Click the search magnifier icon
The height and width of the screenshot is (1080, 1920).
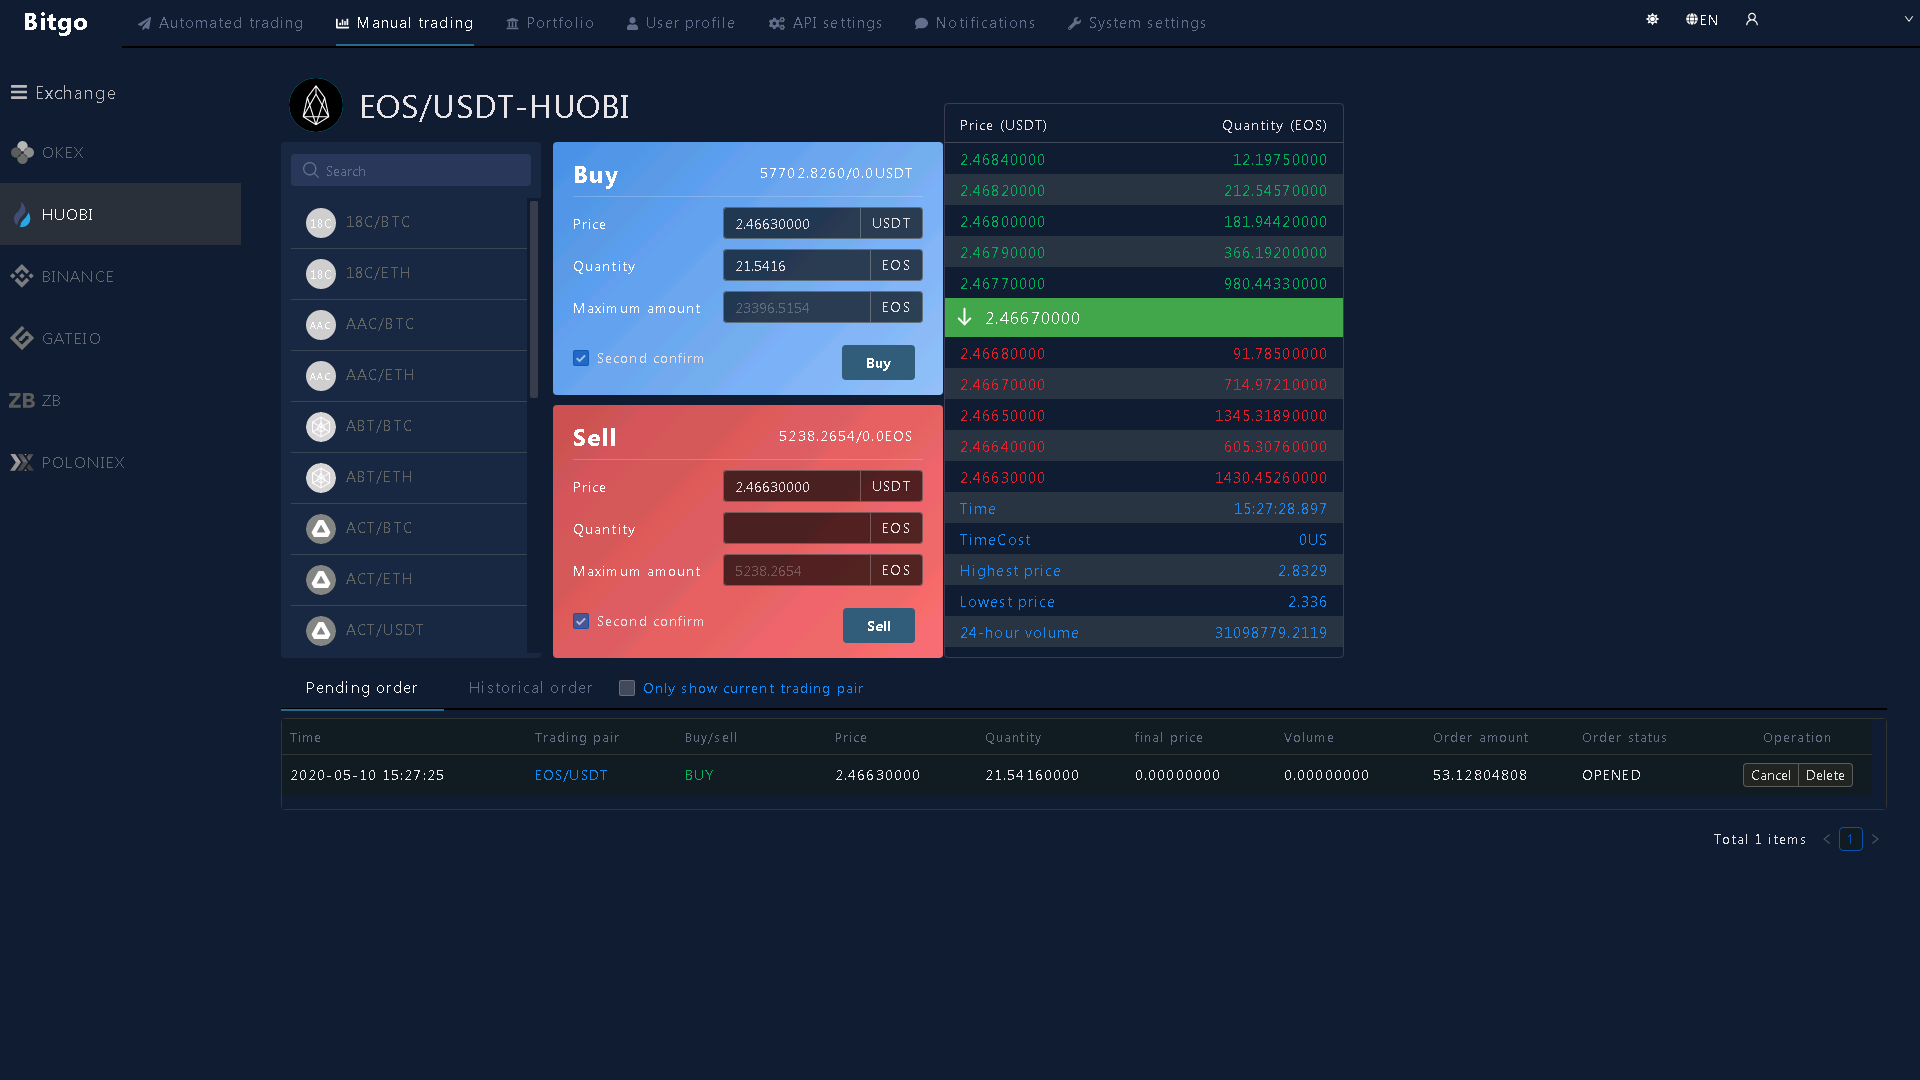coord(311,170)
